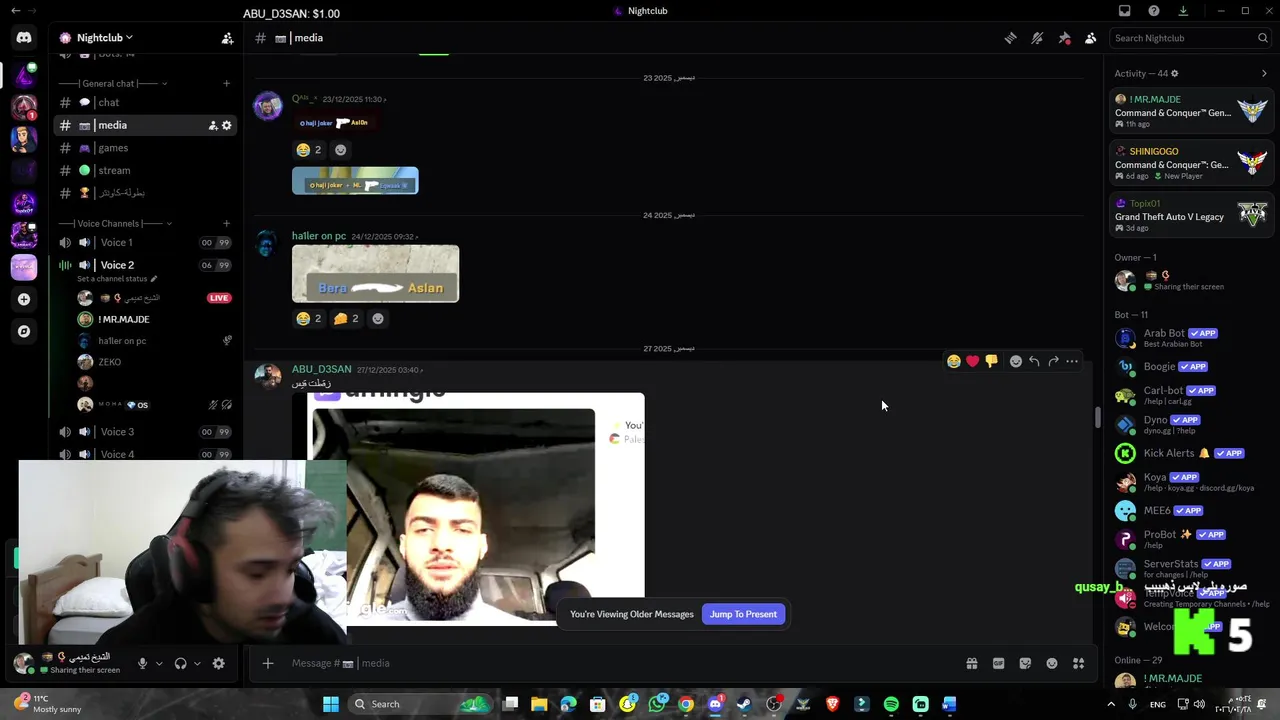
Task: Open Inbox icon in title bar
Action: point(1125,11)
